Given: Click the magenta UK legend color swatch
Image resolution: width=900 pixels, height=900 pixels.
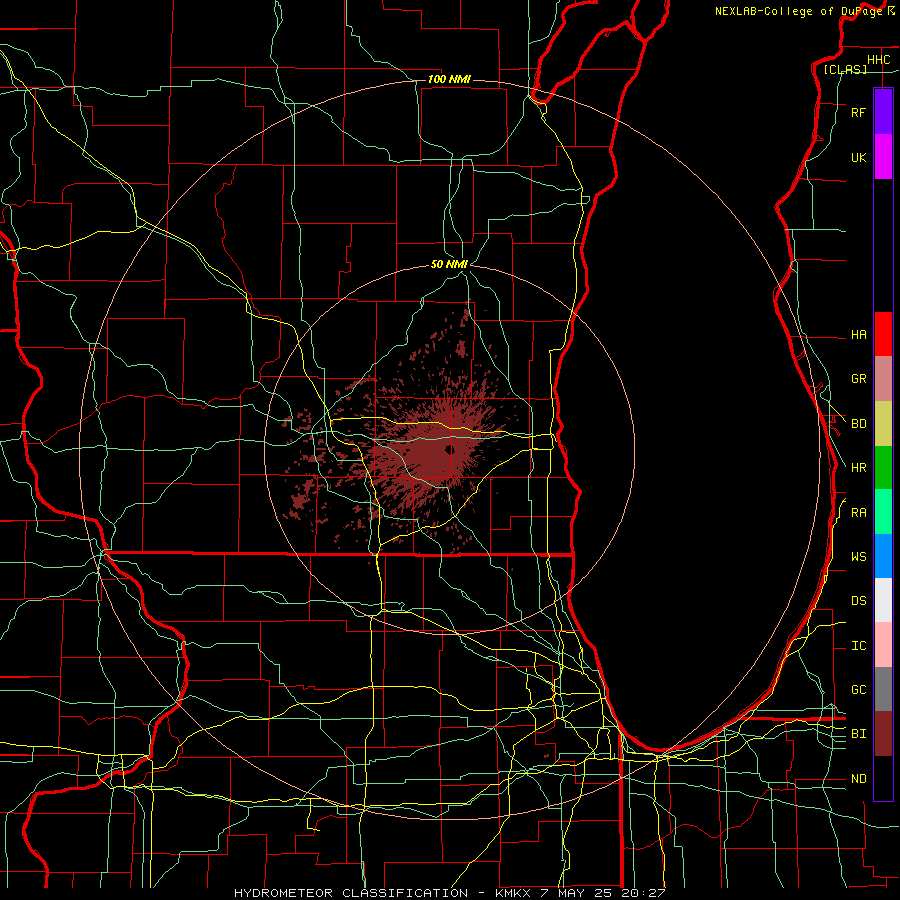Looking at the screenshot, I should tap(883, 157).
